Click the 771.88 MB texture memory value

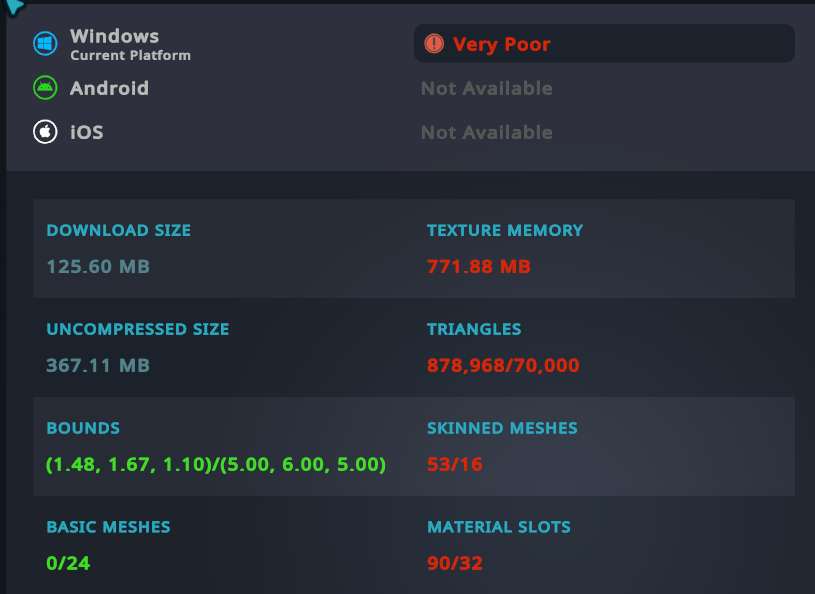pos(479,267)
